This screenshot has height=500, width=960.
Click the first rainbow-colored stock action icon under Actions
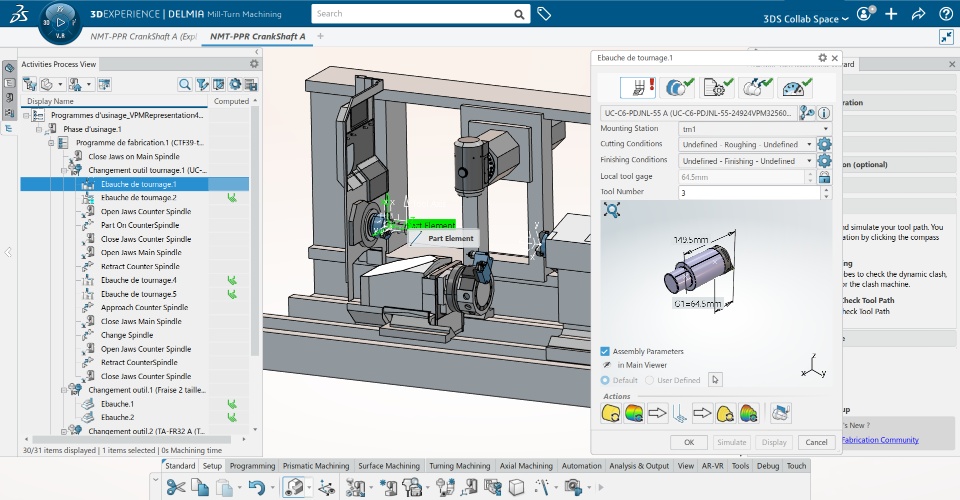(634, 413)
